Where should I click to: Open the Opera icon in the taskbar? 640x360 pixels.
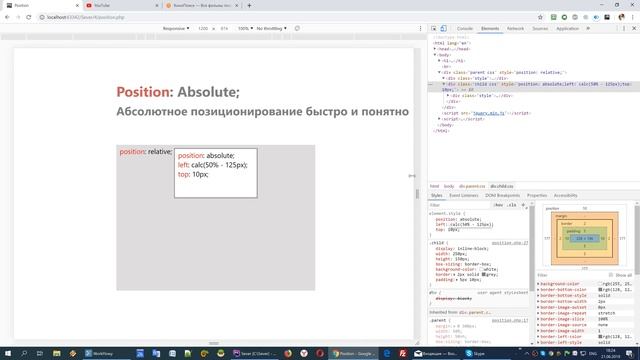[320, 353]
